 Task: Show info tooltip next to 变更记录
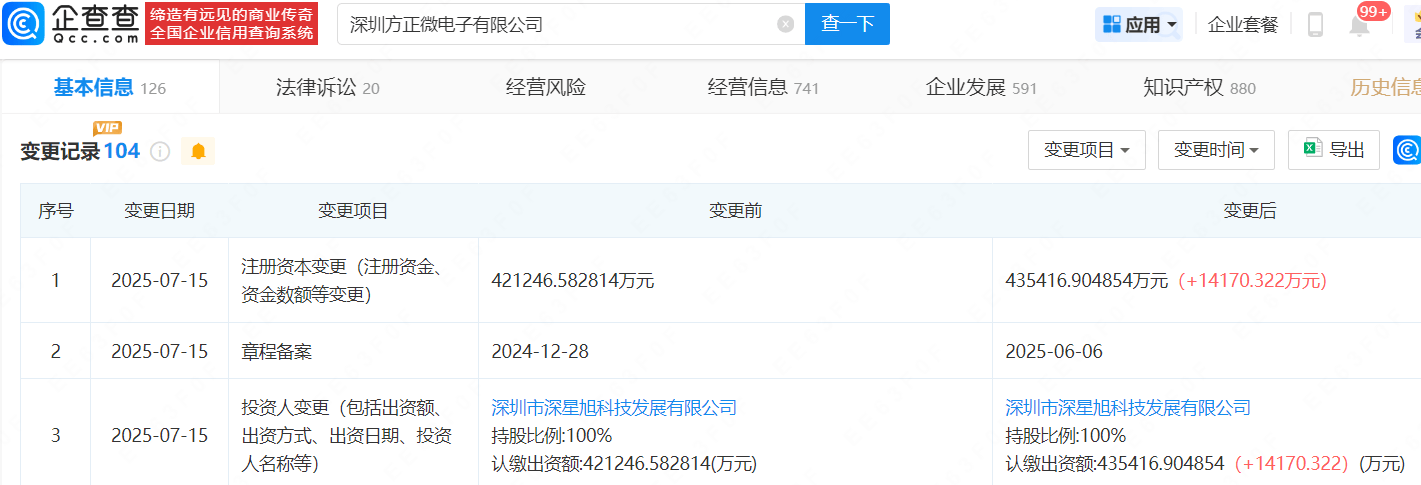[x=160, y=151]
